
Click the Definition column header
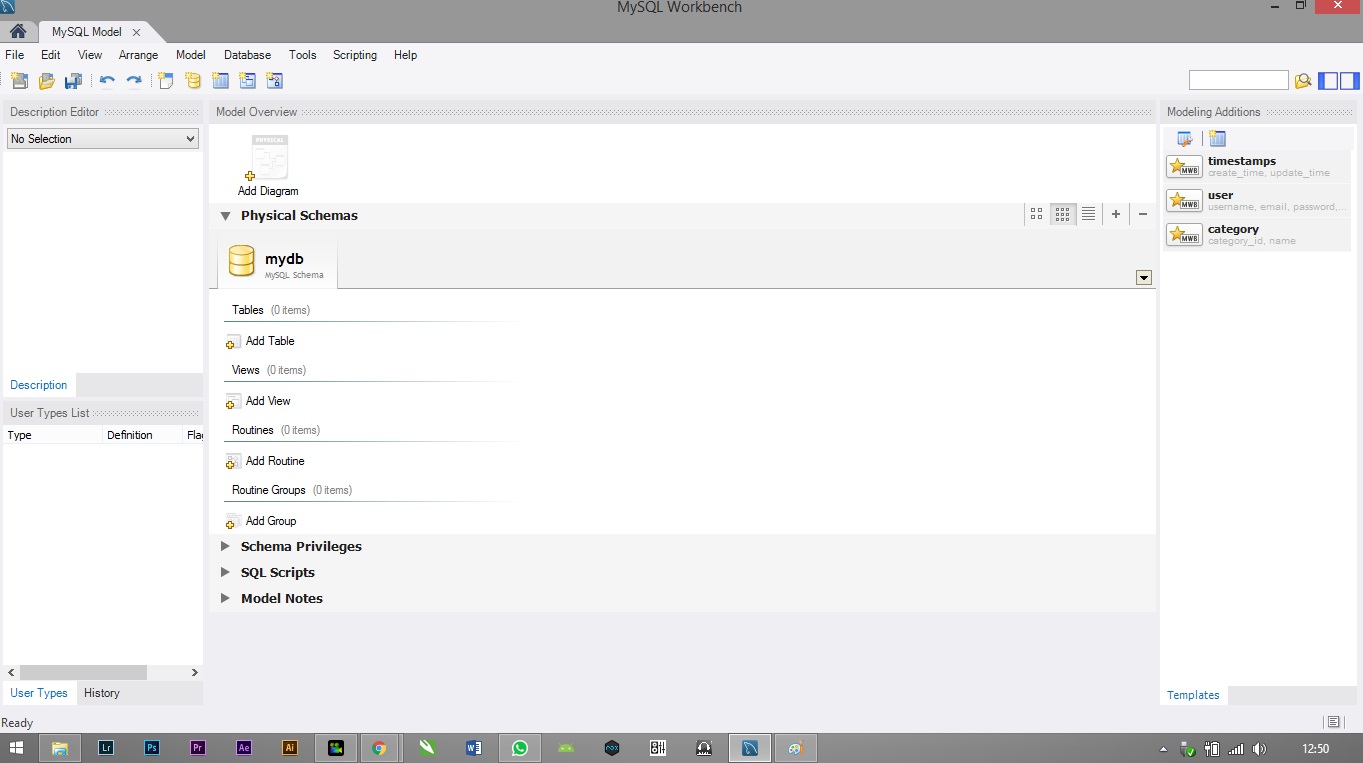[143, 435]
